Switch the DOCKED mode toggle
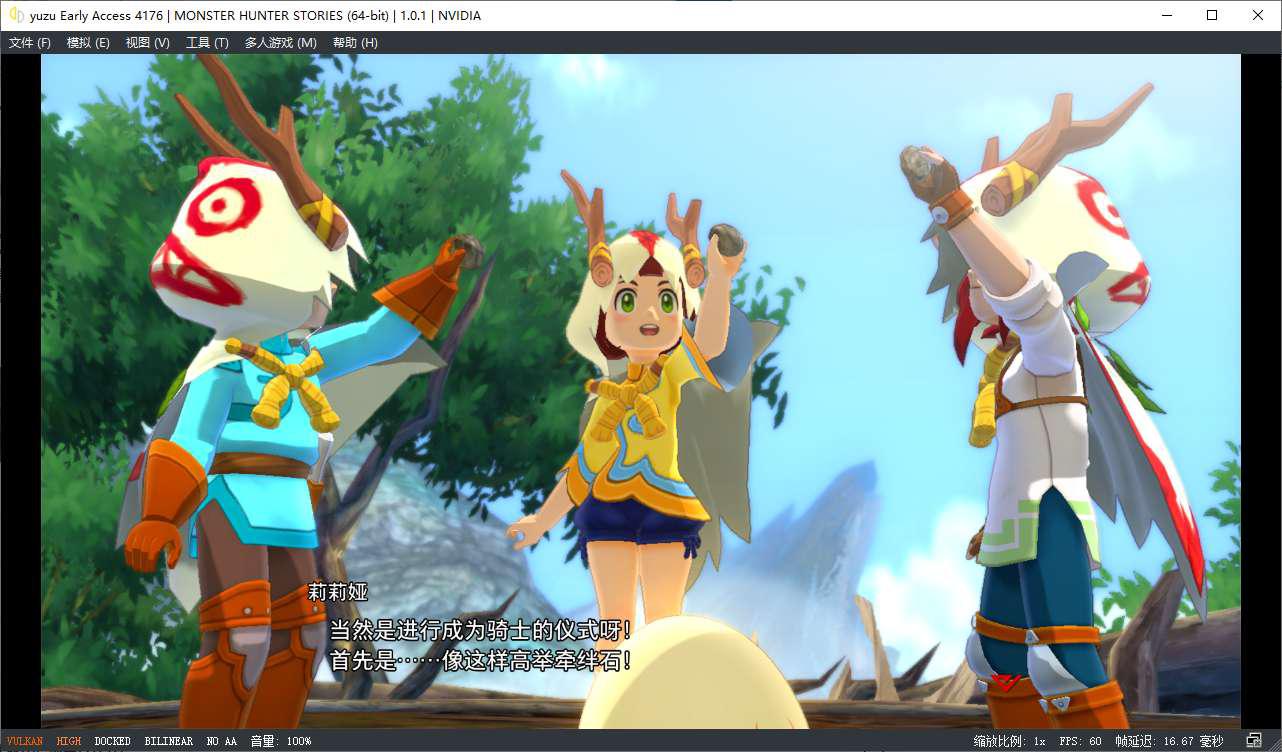1282x752 pixels. point(113,741)
